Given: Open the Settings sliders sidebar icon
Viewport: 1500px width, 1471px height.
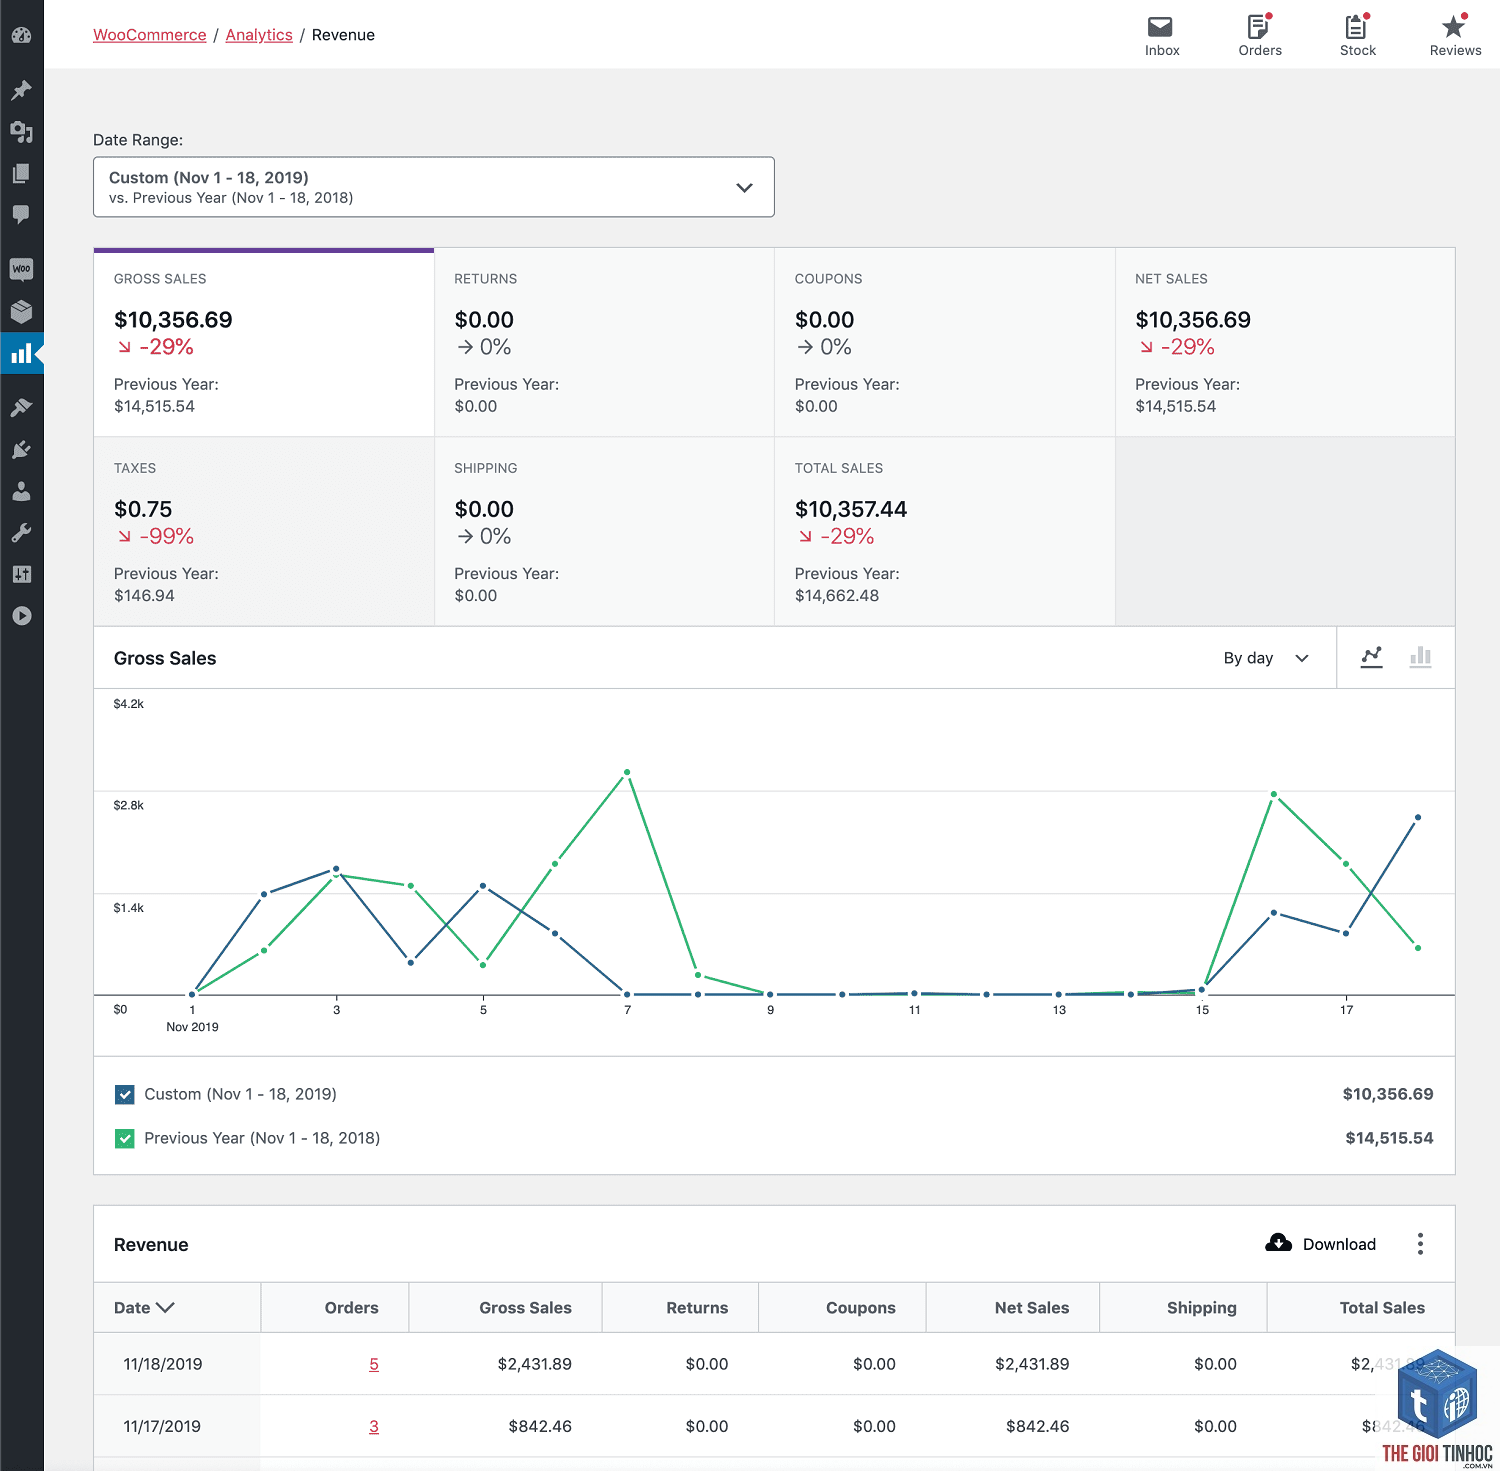Looking at the screenshot, I should pos(21,574).
